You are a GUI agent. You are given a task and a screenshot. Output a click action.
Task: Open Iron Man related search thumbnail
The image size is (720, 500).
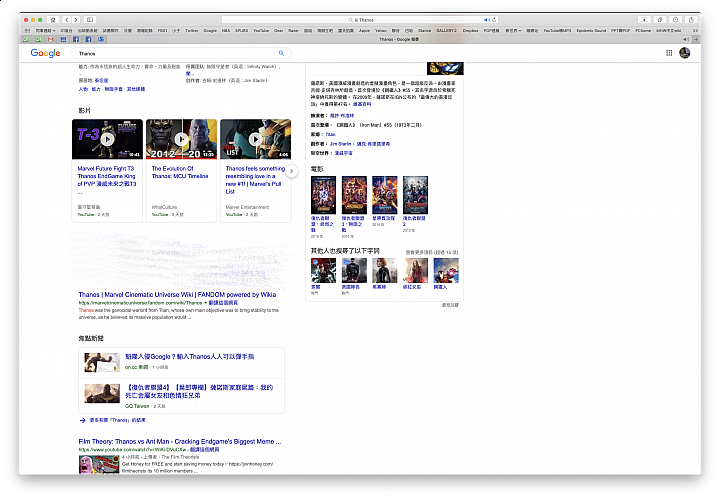(x=446, y=270)
